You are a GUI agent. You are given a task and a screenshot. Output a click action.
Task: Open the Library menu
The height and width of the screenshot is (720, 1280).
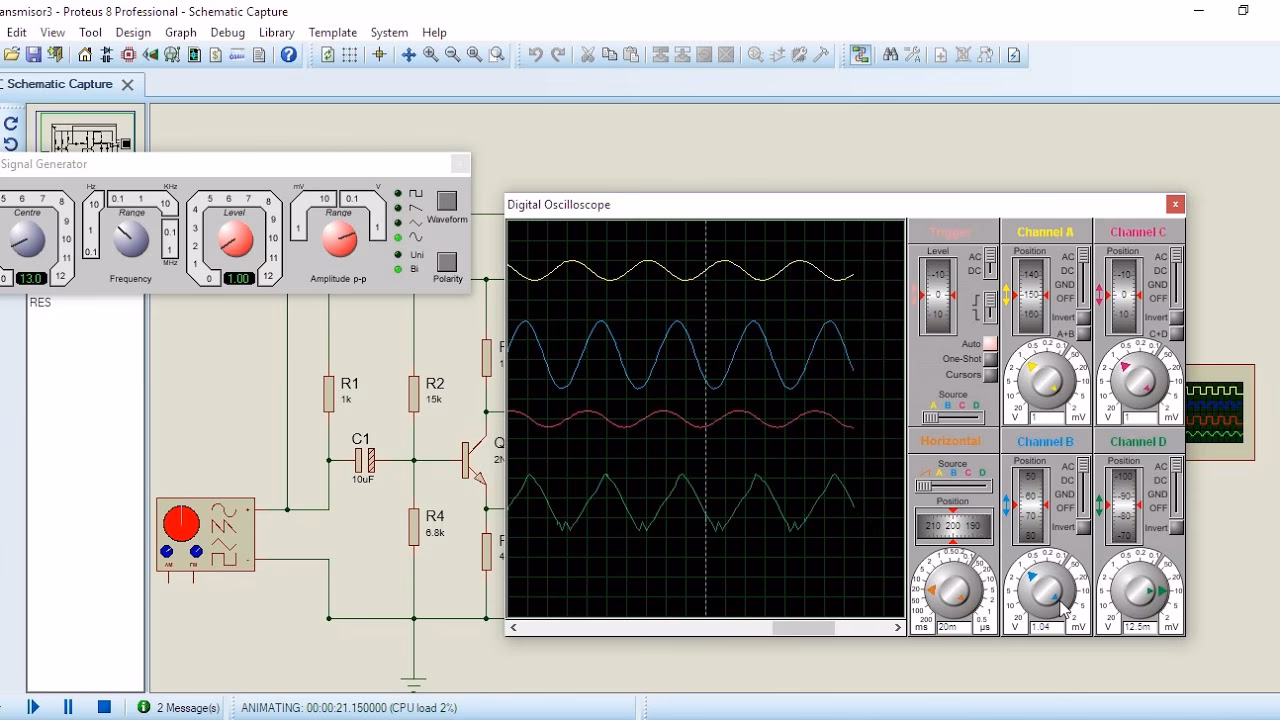tap(276, 32)
